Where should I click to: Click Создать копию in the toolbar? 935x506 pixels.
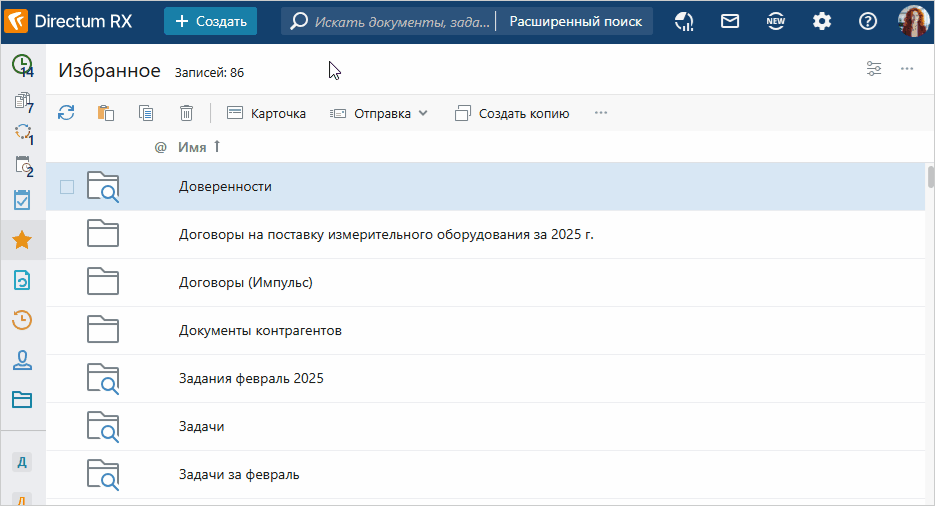(x=512, y=113)
